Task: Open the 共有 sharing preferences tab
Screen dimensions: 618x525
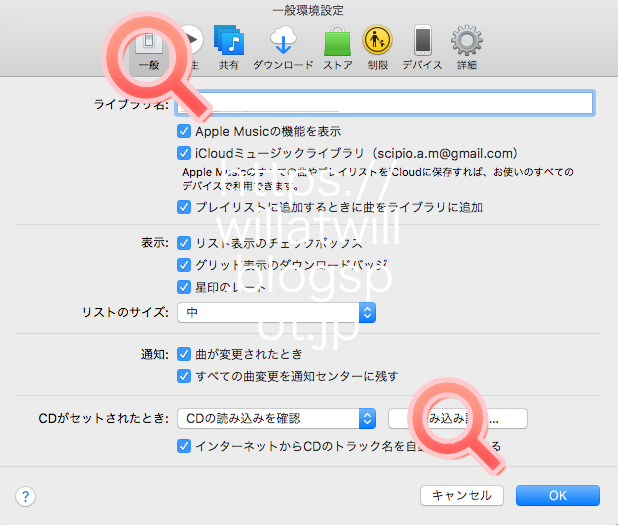Action: (x=229, y=48)
